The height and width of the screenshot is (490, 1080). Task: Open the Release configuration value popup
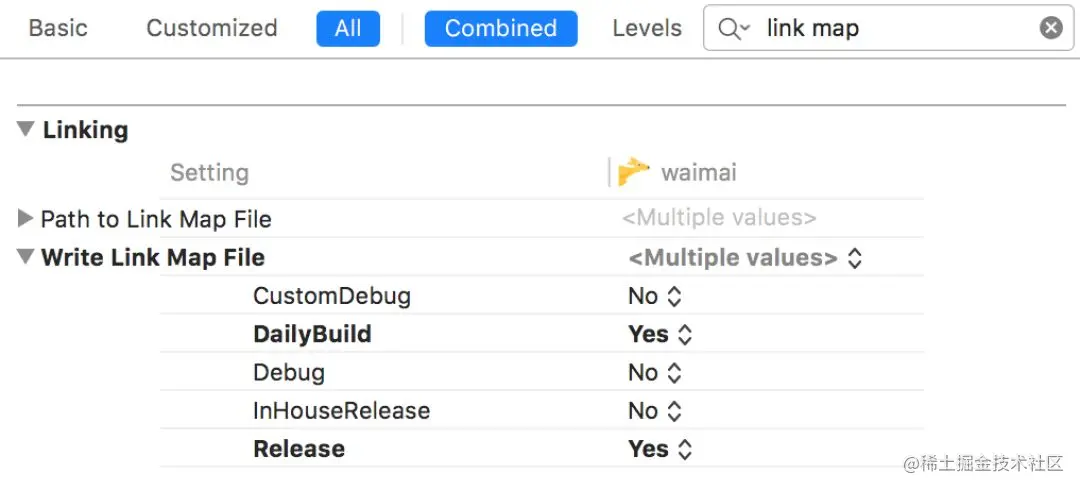tap(660, 449)
